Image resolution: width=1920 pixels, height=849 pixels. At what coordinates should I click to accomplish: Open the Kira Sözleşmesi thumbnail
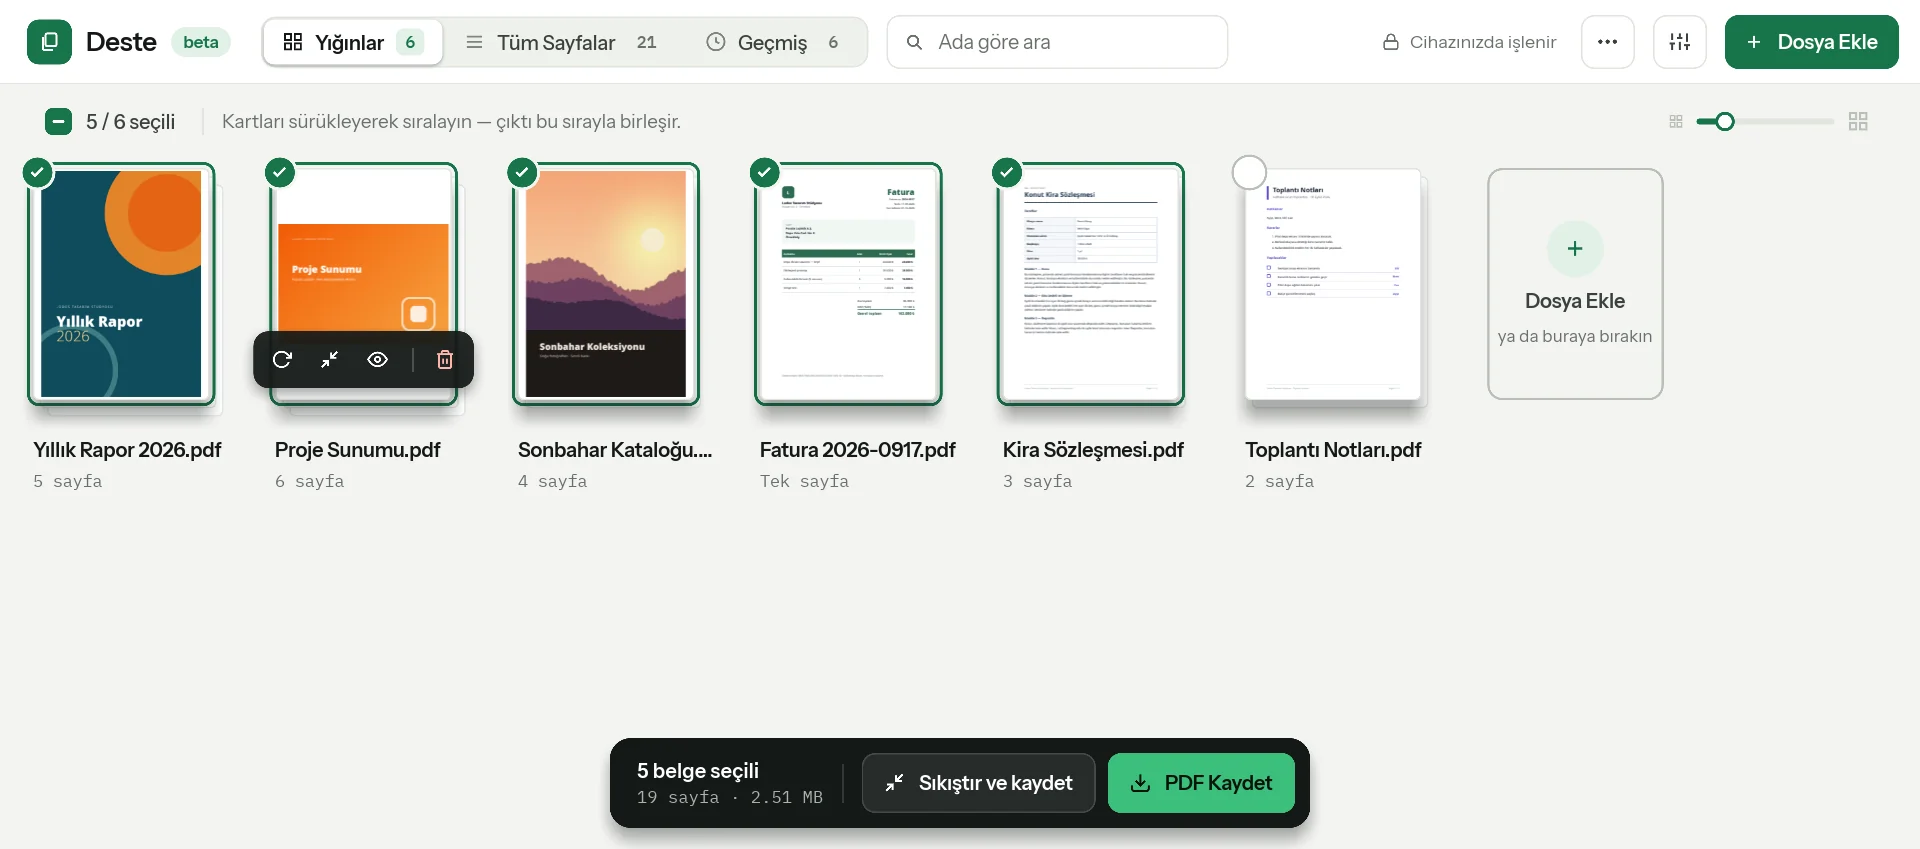tap(1091, 284)
